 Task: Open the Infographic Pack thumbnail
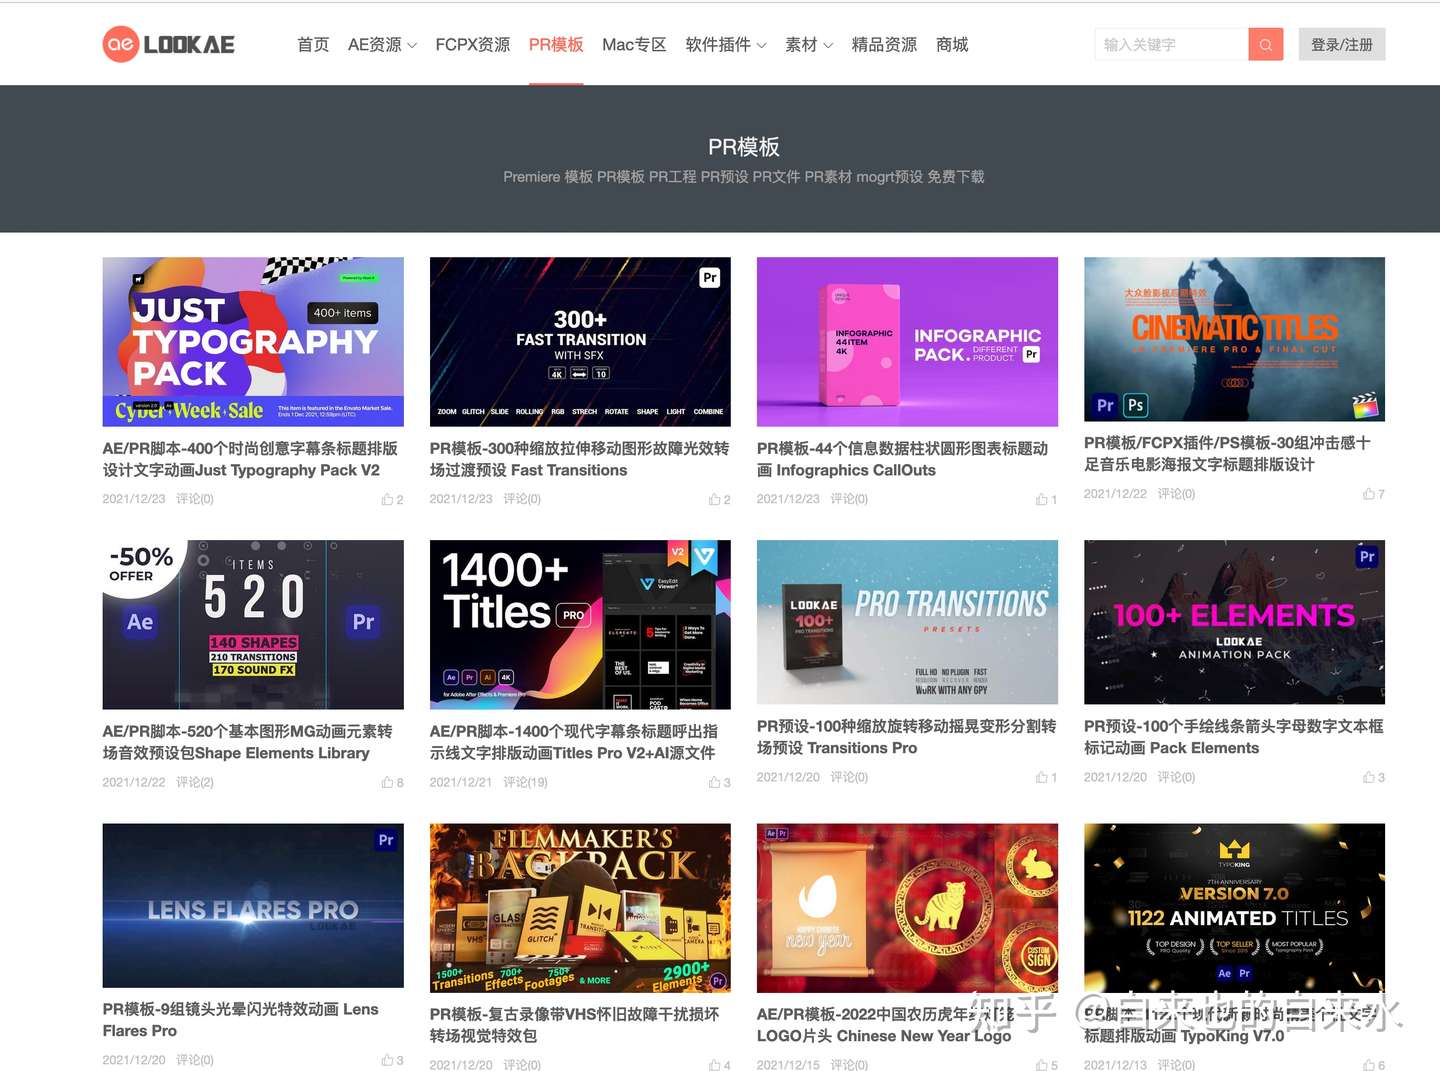(907, 342)
